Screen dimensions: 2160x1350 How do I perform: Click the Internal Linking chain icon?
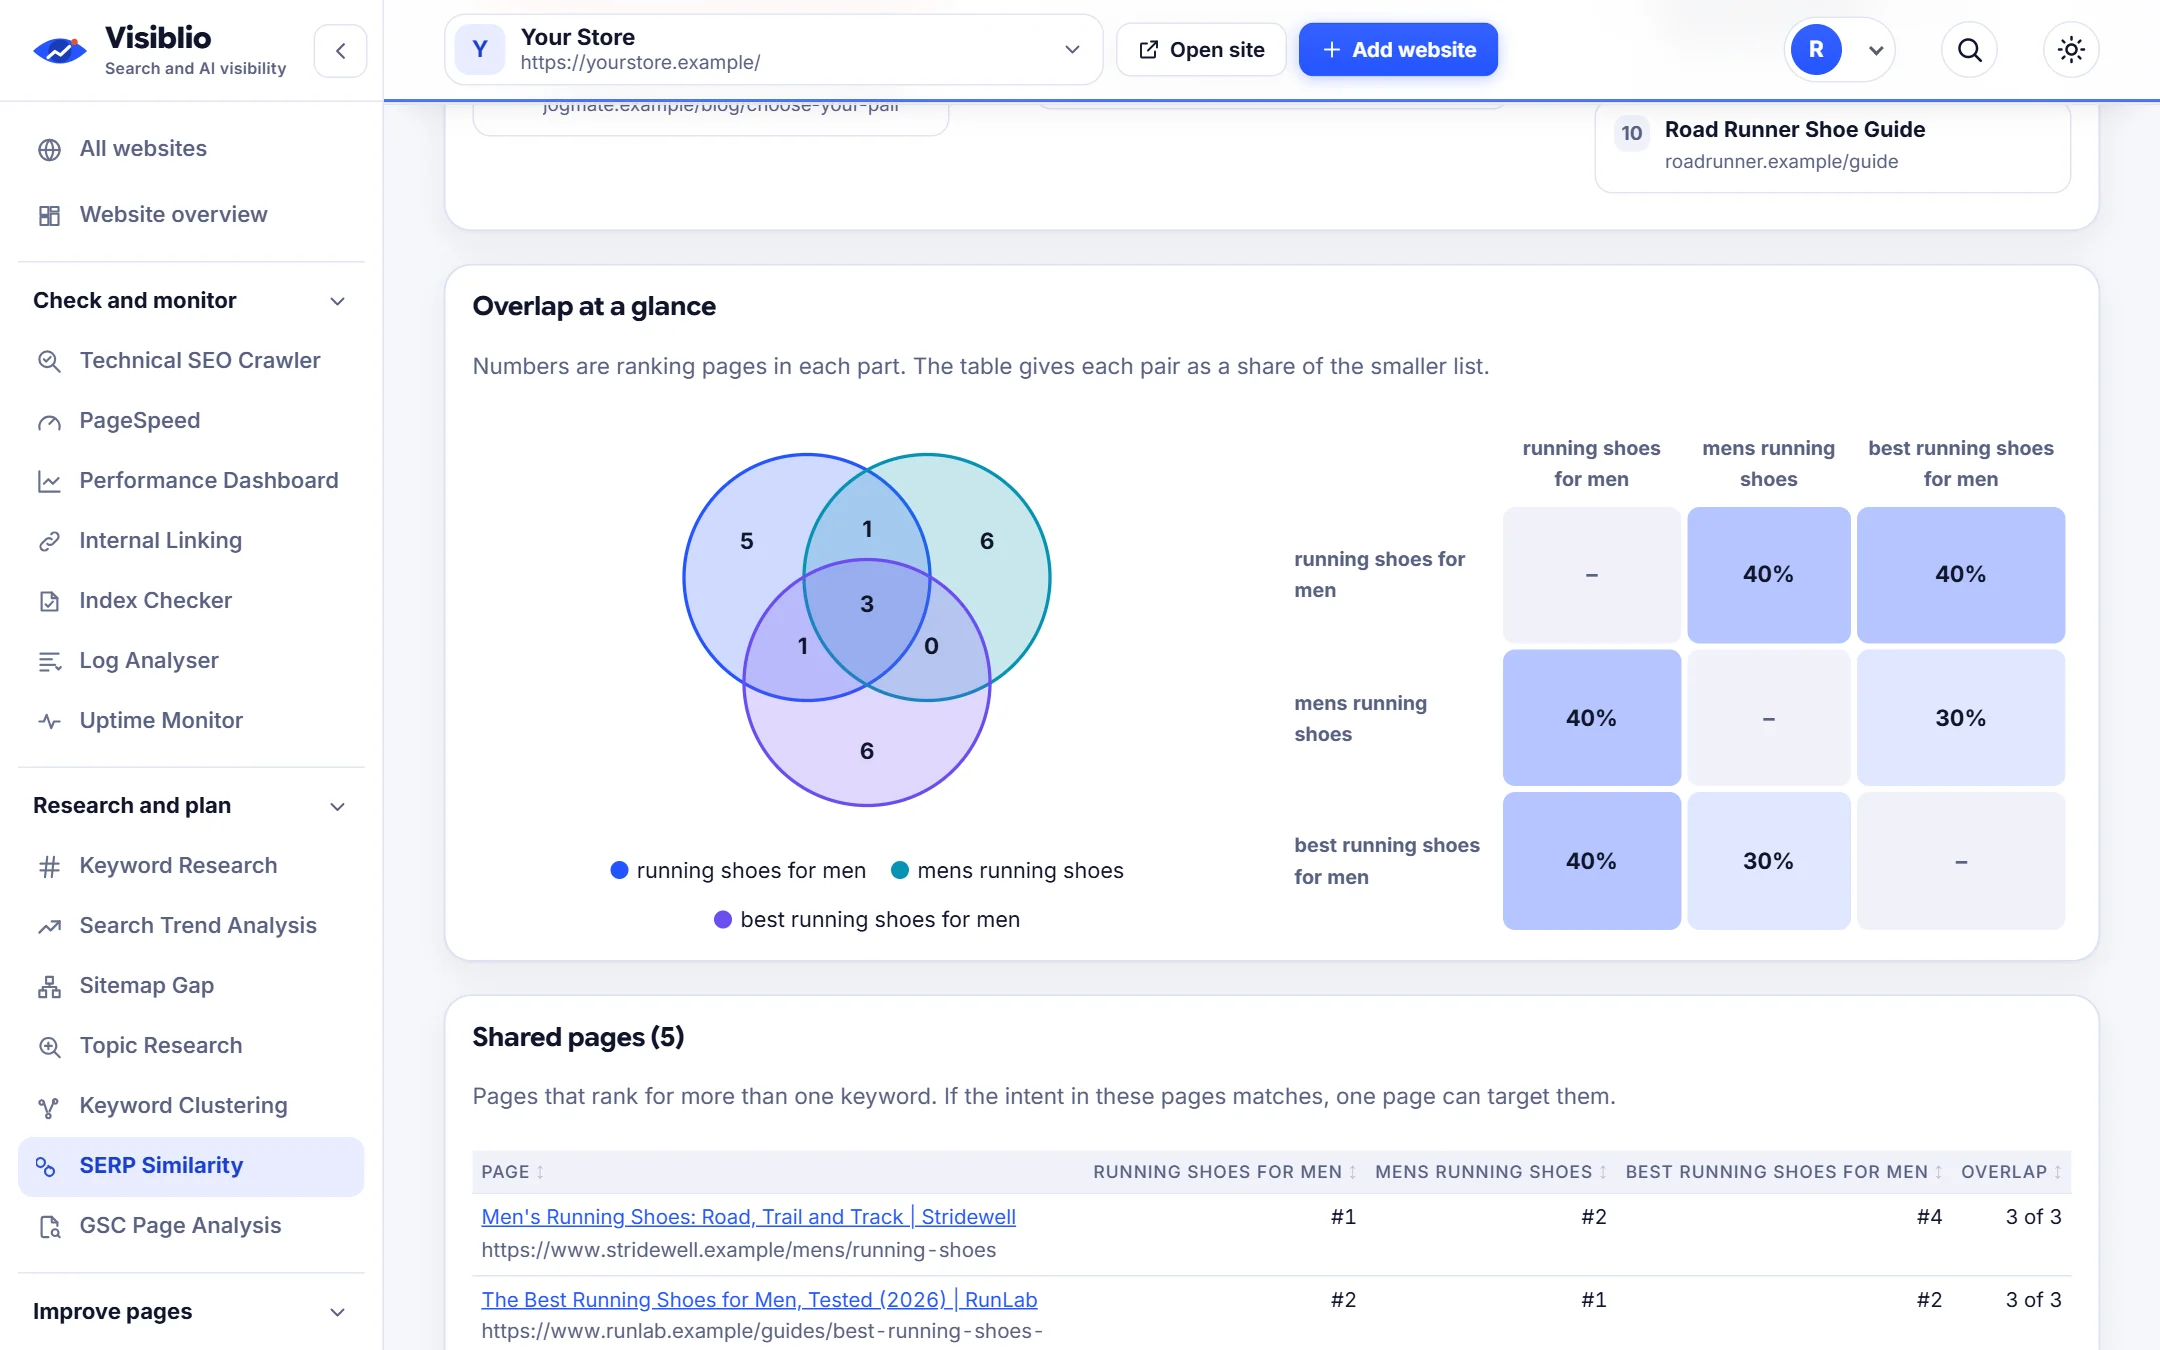(49, 541)
